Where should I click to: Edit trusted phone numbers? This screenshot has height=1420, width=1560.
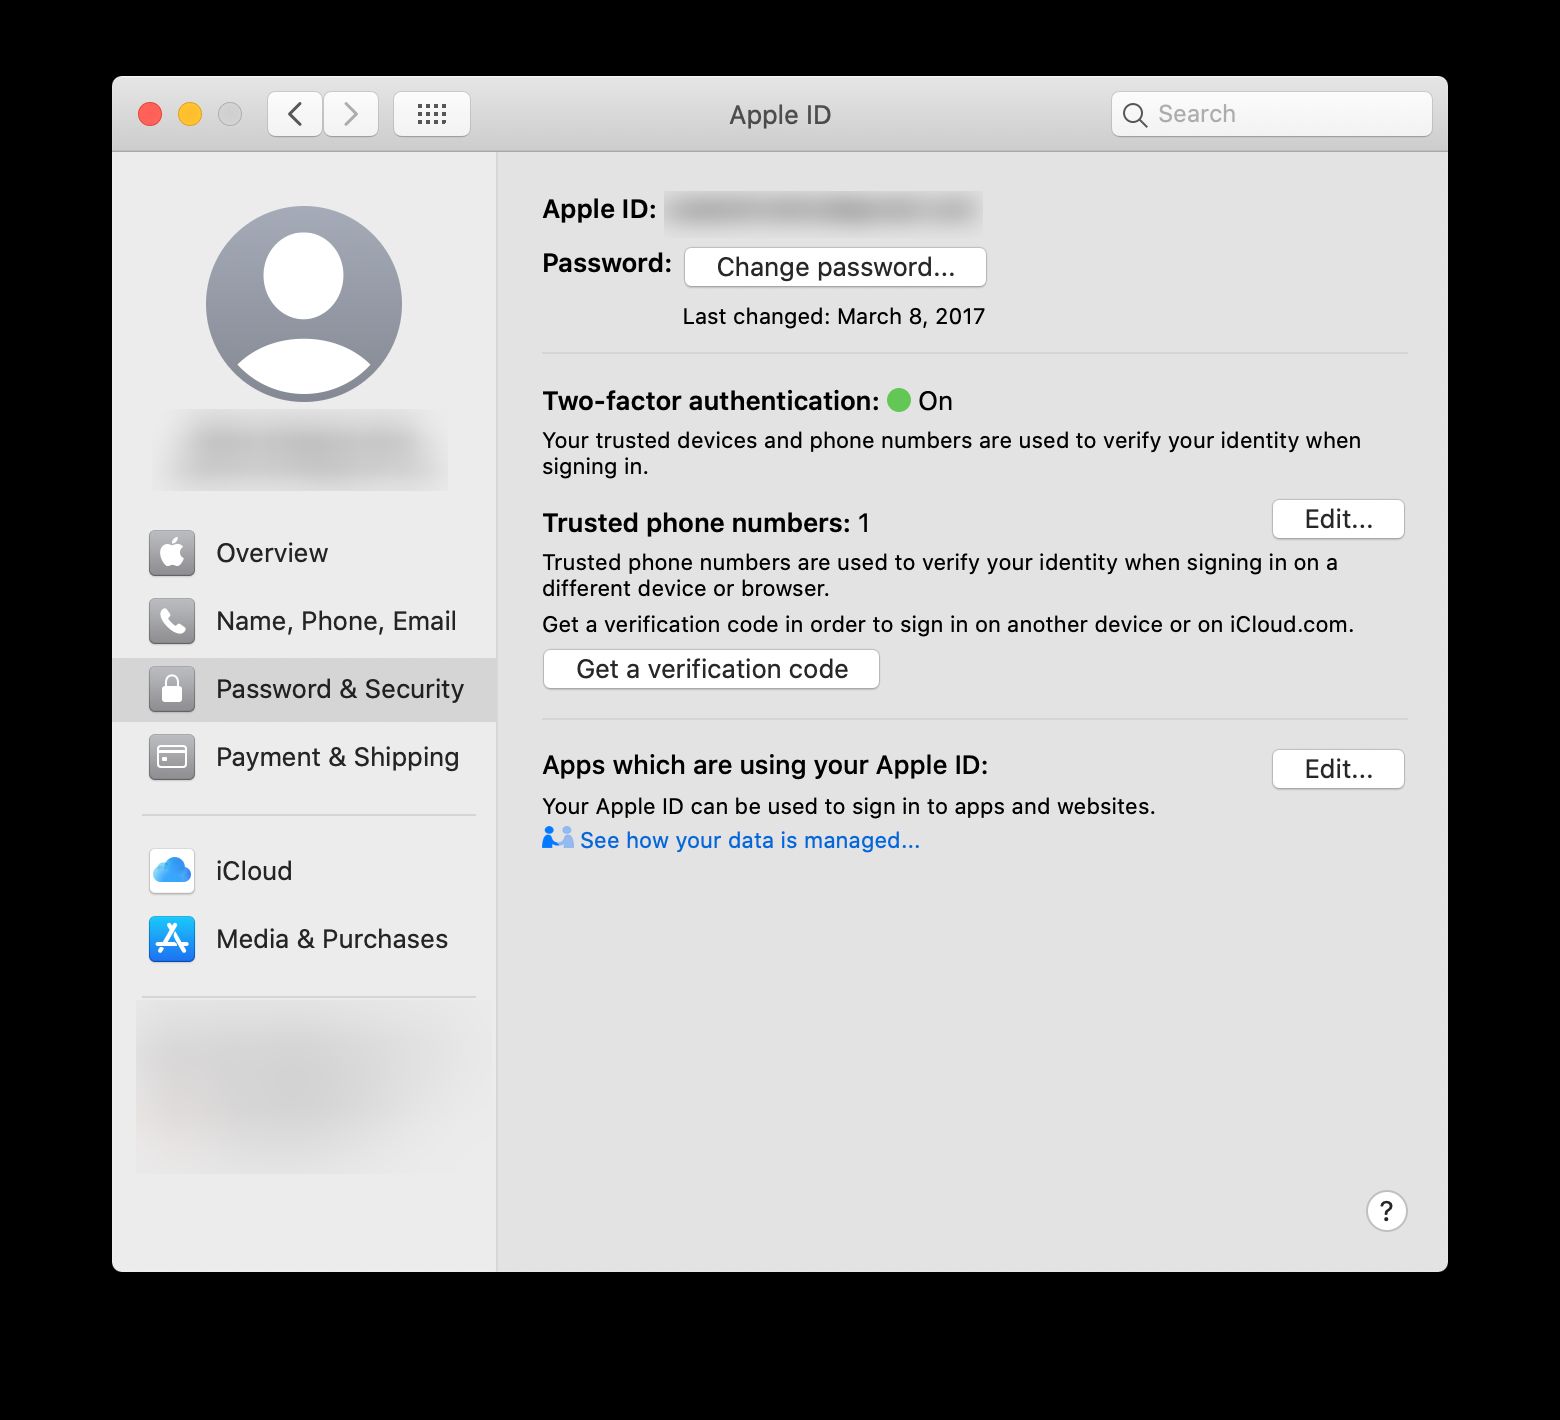tap(1338, 518)
